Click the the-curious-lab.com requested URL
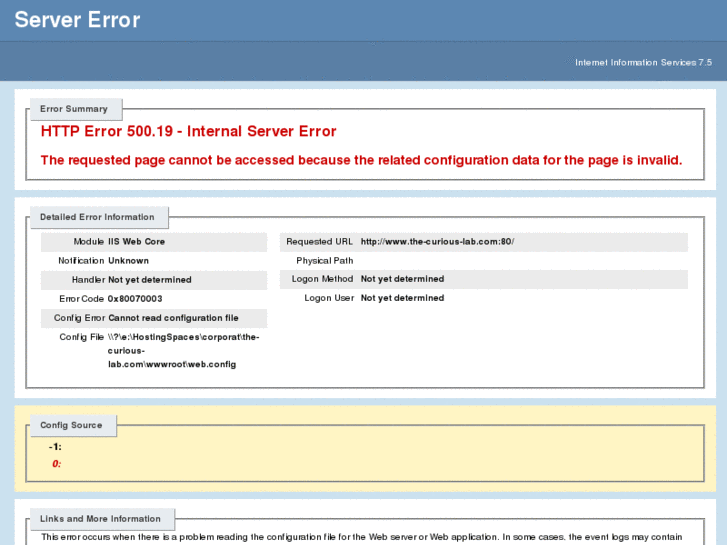This screenshot has width=727, height=545. pos(437,242)
